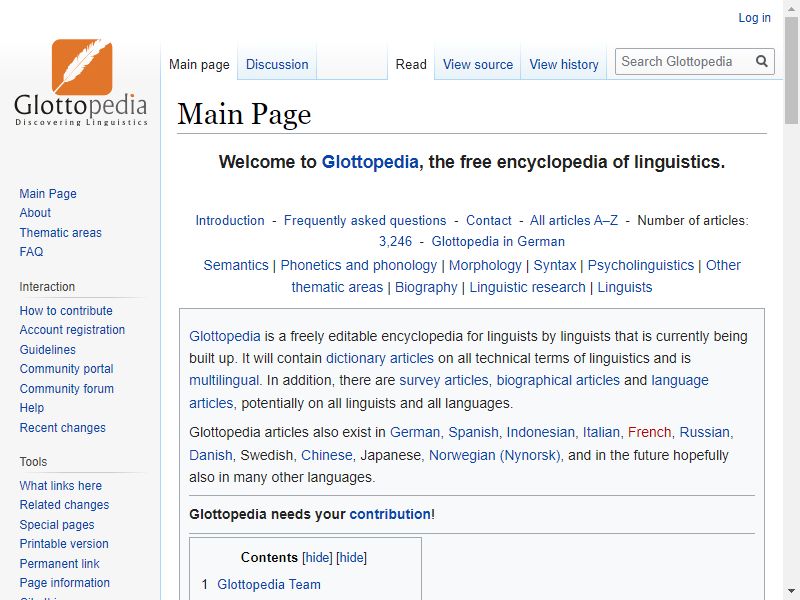
Task: Visit the Community portal
Action: (66, 369)
